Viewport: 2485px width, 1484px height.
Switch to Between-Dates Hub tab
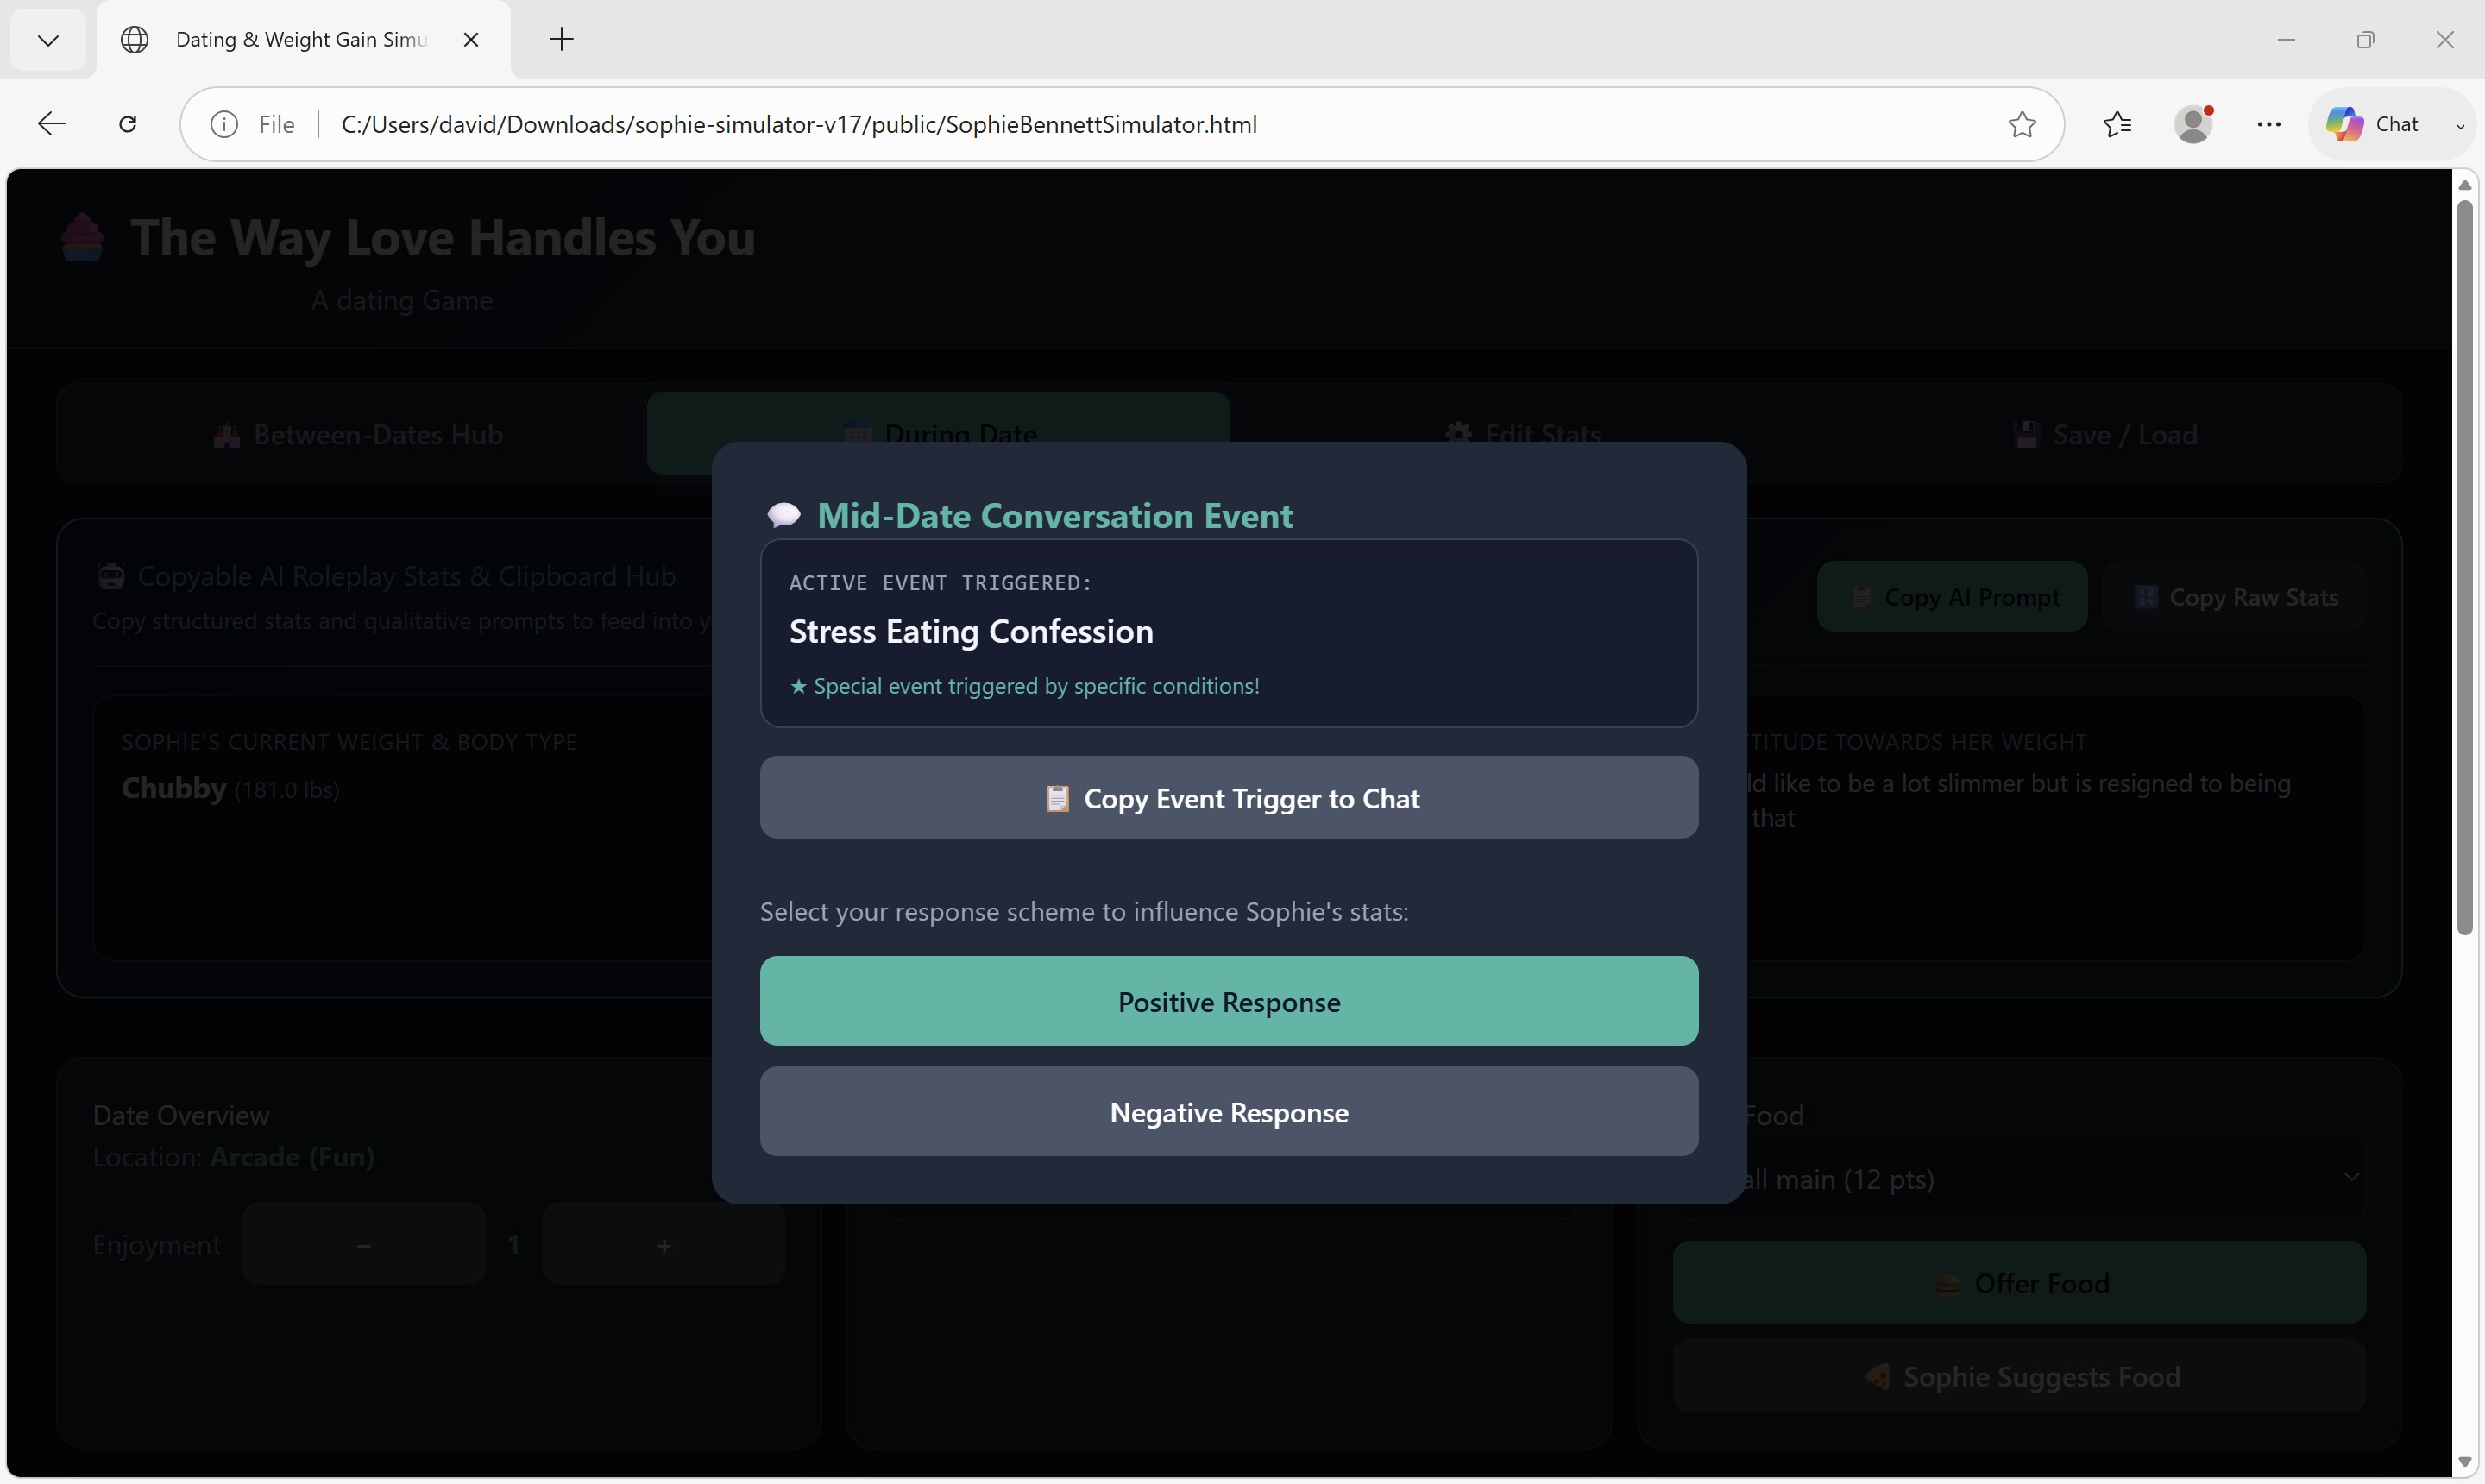(358, 434)
